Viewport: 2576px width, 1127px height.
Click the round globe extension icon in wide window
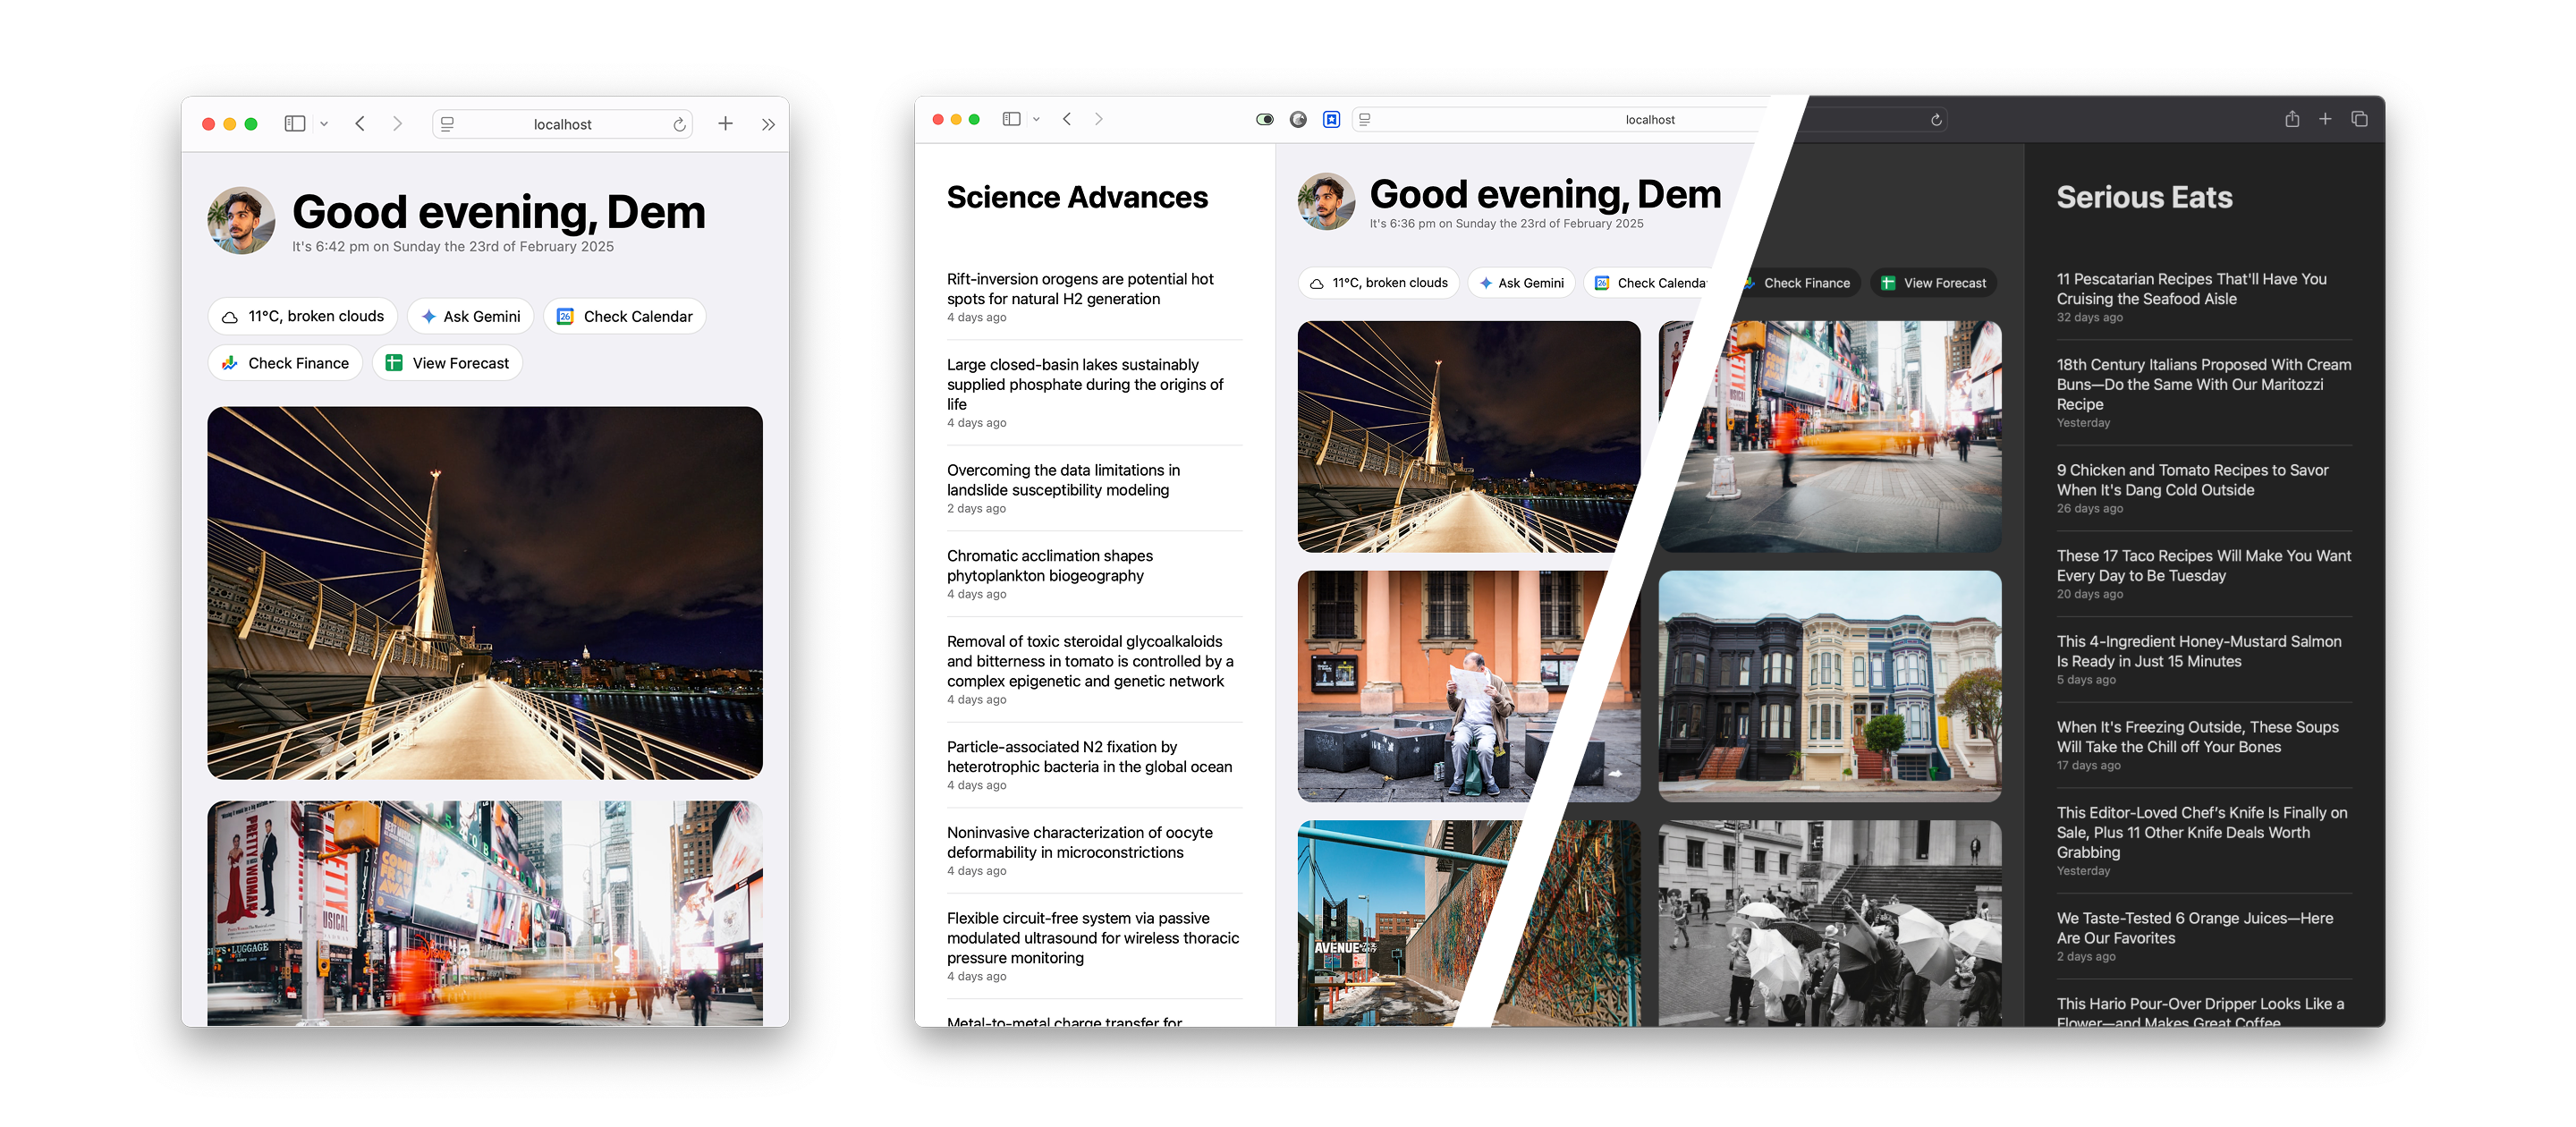1298,119
